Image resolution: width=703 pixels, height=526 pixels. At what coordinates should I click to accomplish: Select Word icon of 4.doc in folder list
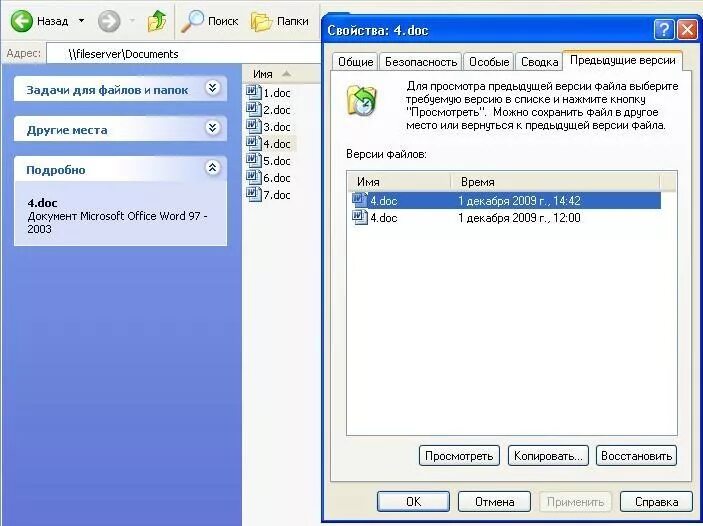253,143
